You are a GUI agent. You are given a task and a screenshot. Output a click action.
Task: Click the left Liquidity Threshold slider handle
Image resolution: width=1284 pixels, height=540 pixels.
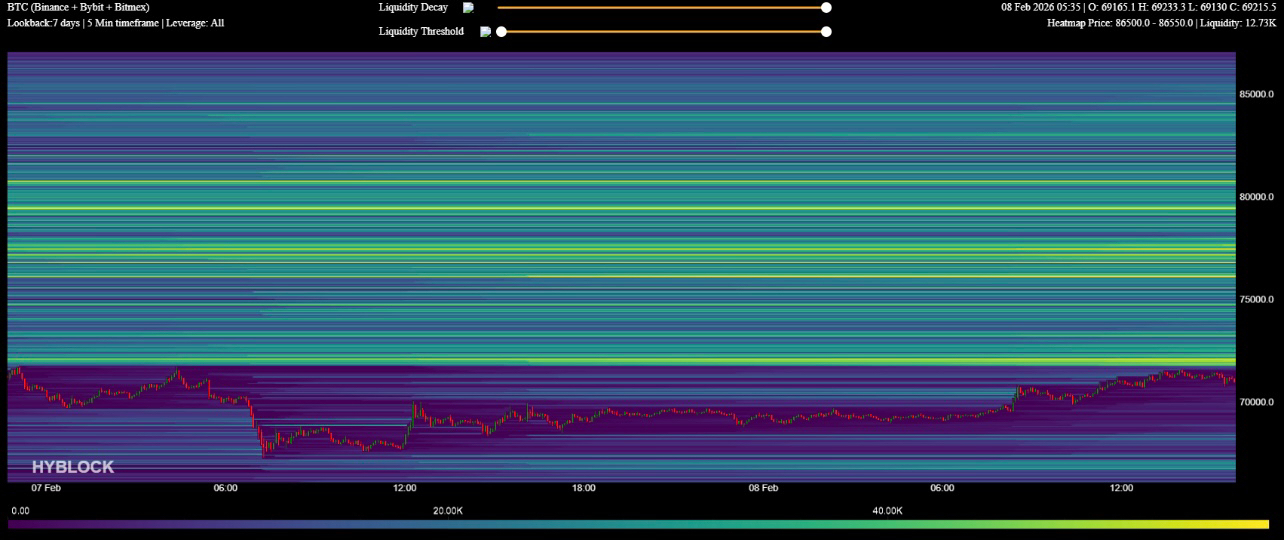[x=501, y=32]
